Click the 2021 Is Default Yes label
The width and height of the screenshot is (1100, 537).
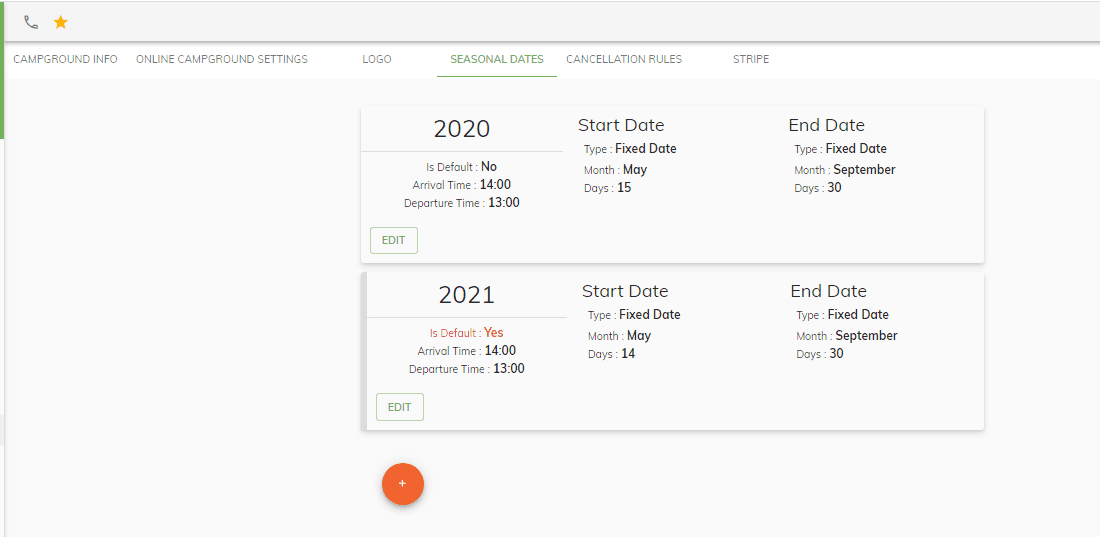point(467,333)
